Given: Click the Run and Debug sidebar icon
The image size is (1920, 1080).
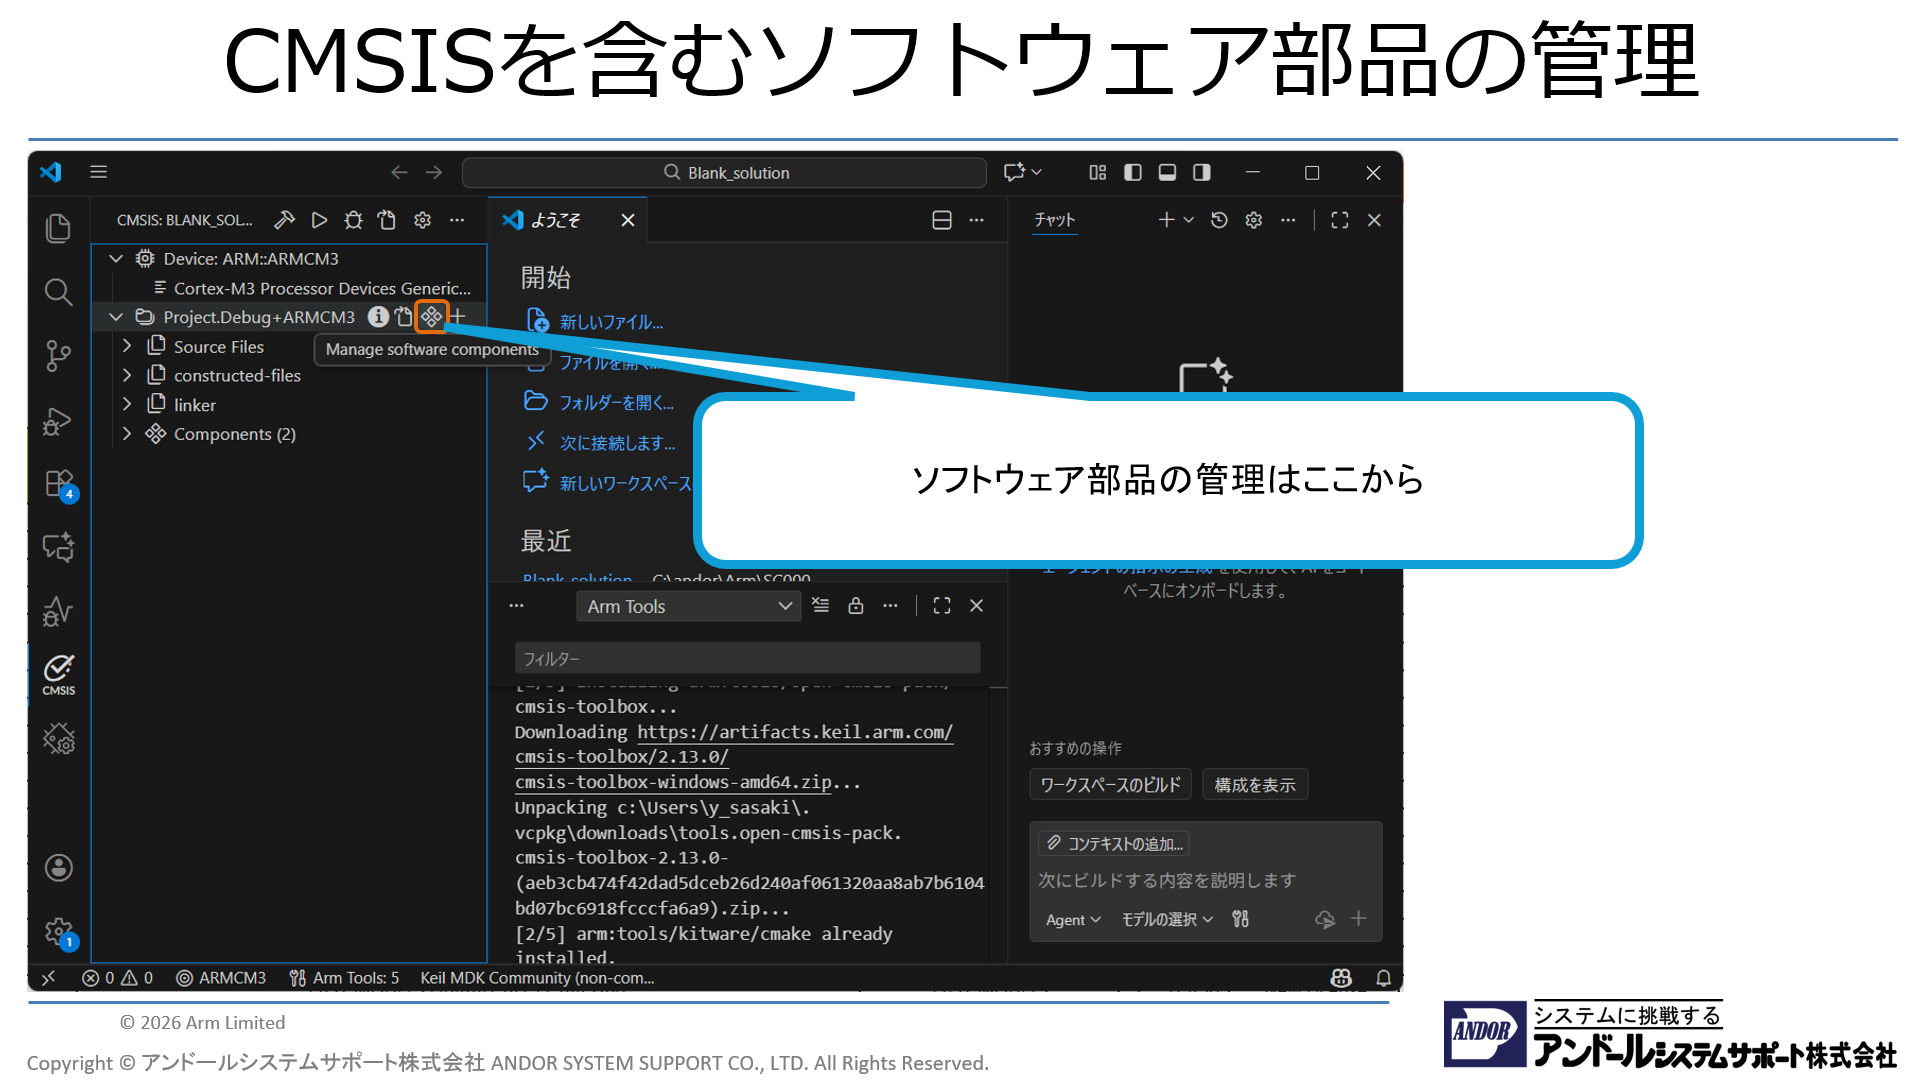Looking at the screenshot, I should coord(58,421).
